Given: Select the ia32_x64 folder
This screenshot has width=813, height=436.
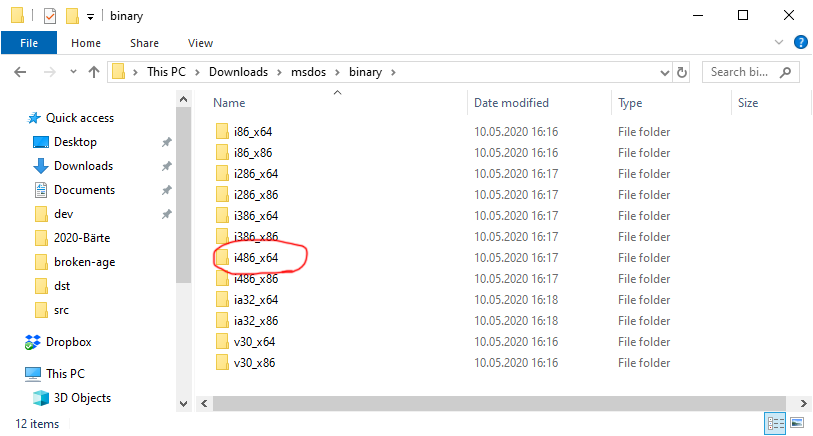Looking at the screenshot, I should tap(256, 300).
